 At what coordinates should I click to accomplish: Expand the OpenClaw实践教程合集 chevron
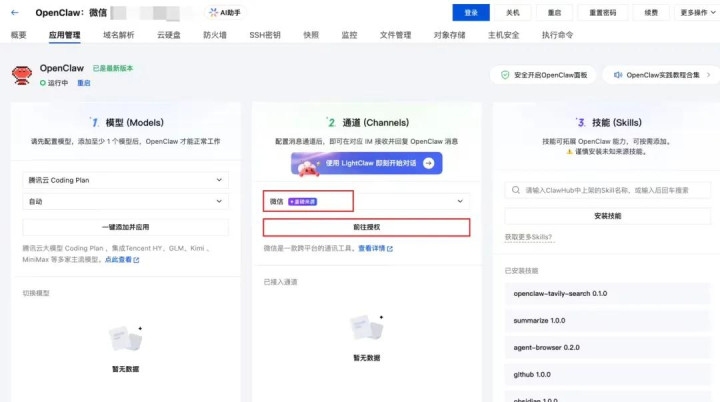(708, 75)
